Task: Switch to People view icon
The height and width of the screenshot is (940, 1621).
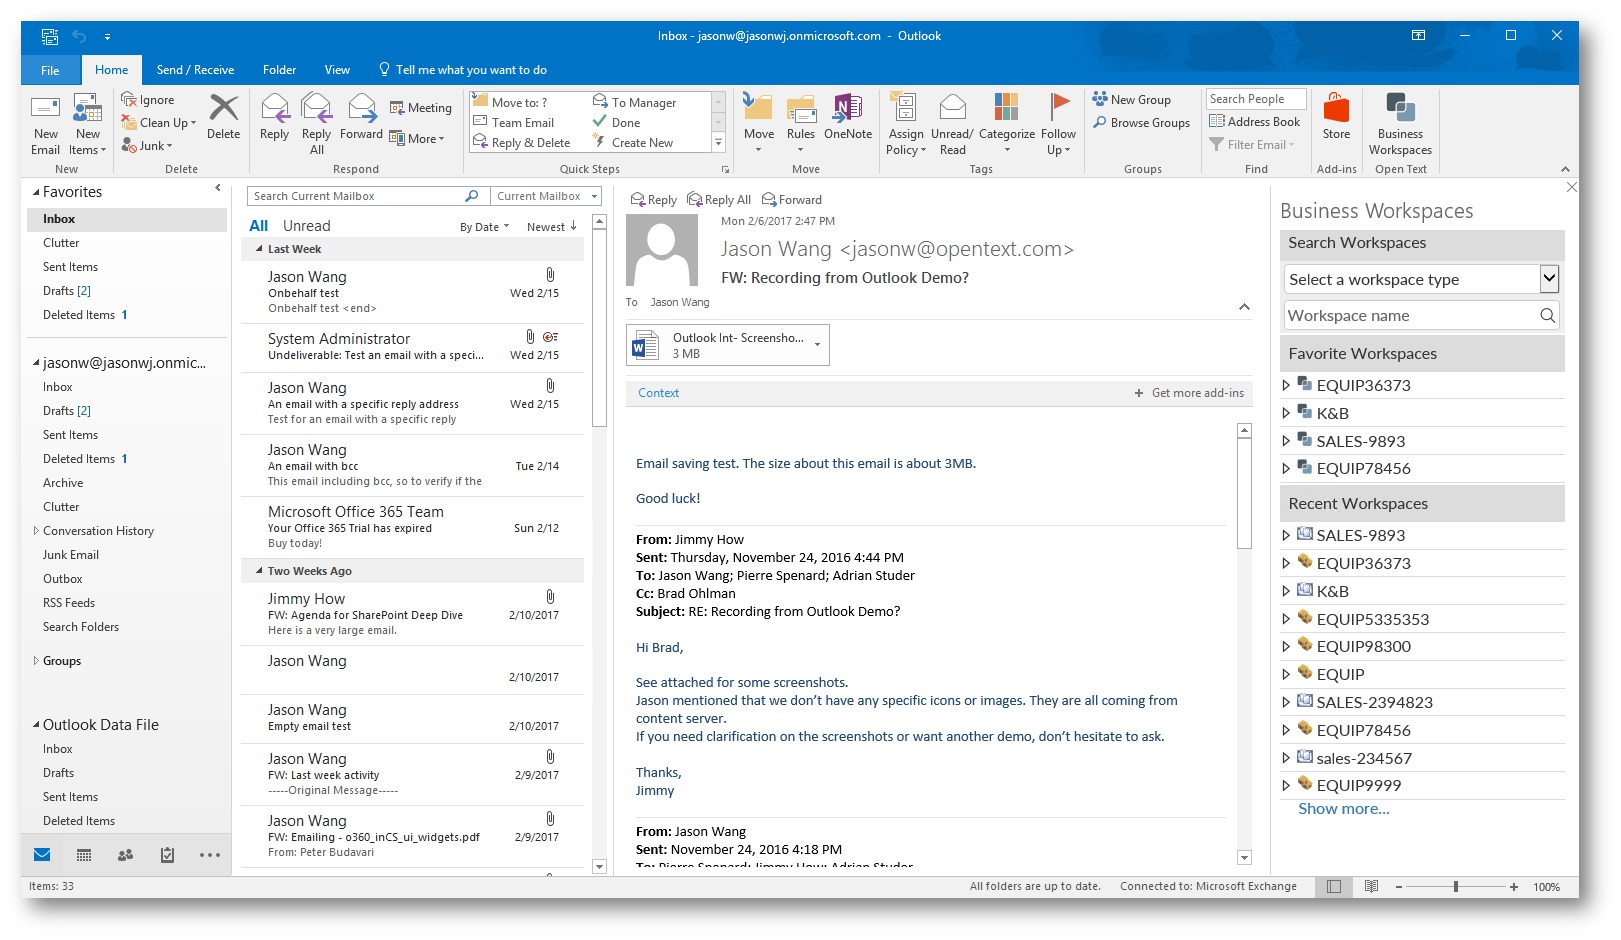Action: pyautogui.click(x=125, y=855)
